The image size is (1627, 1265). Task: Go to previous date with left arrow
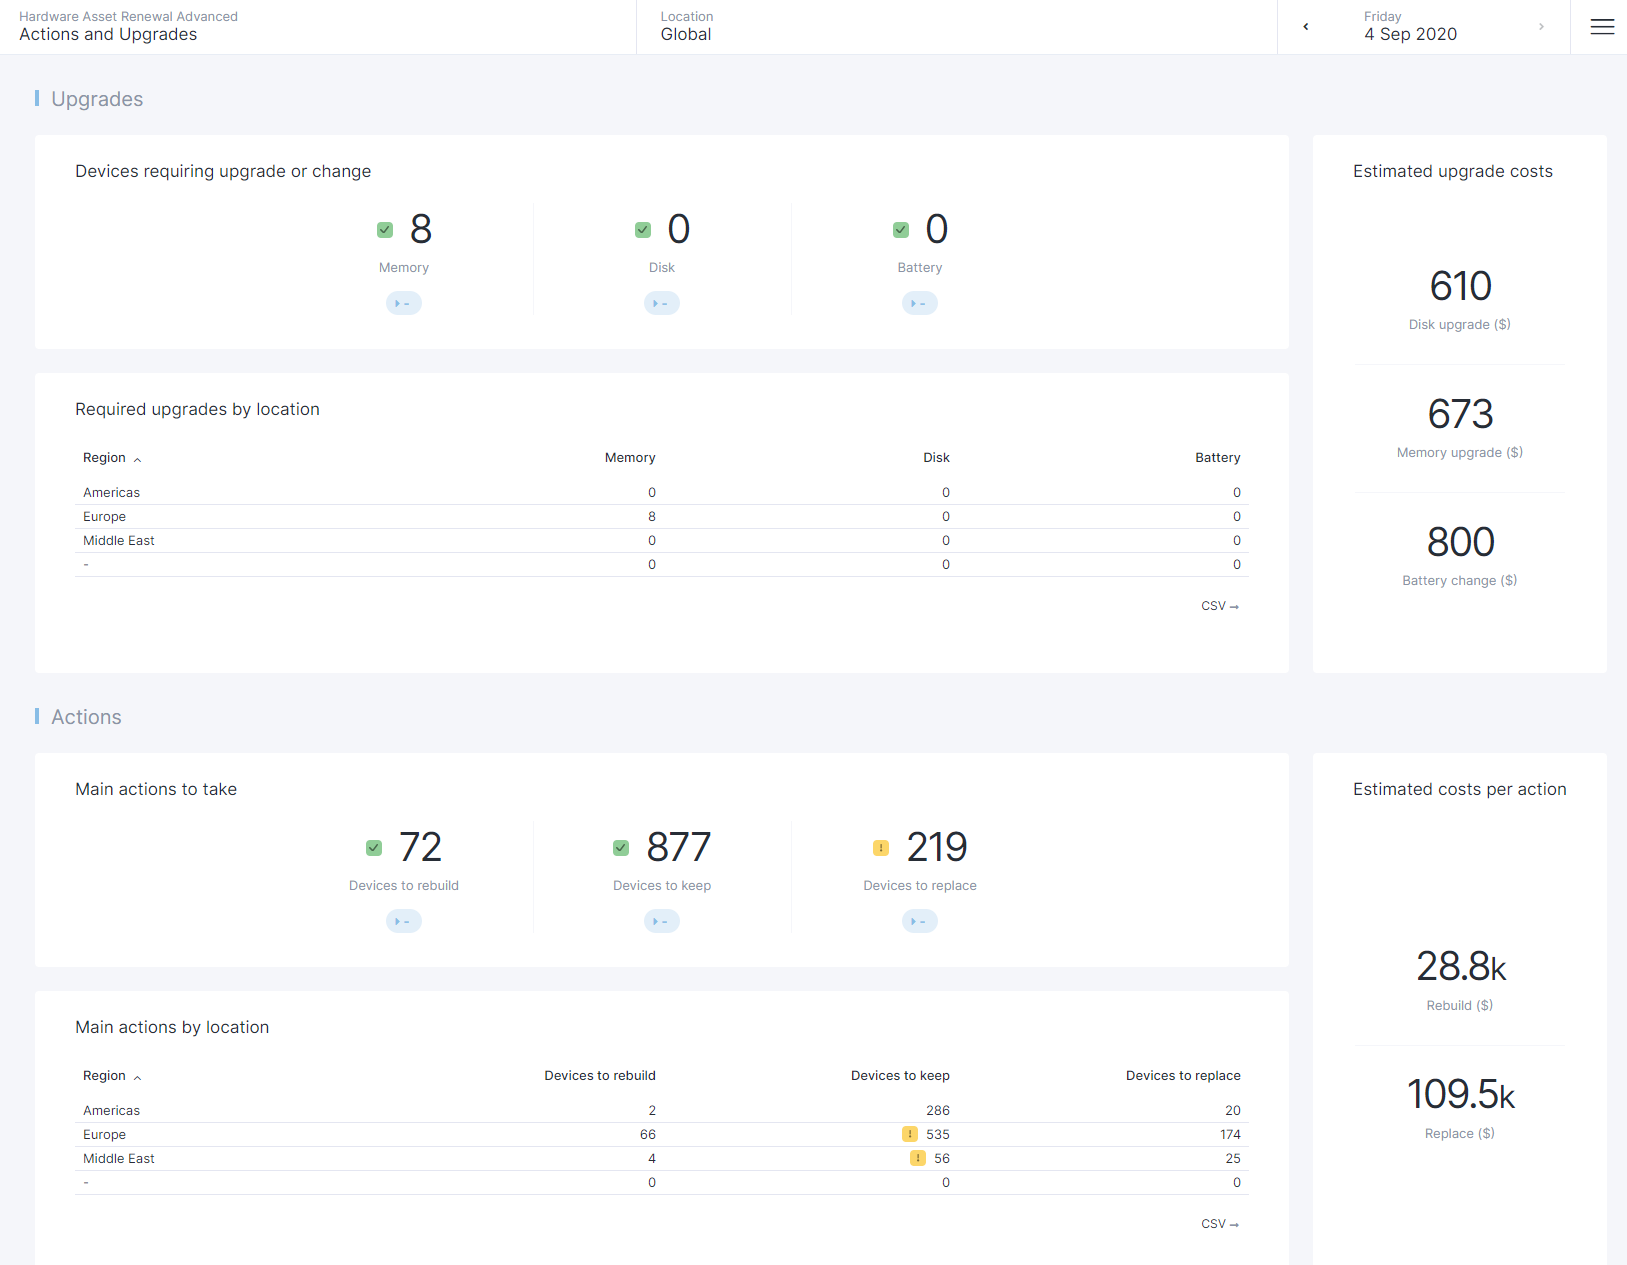click(1305, 27)
